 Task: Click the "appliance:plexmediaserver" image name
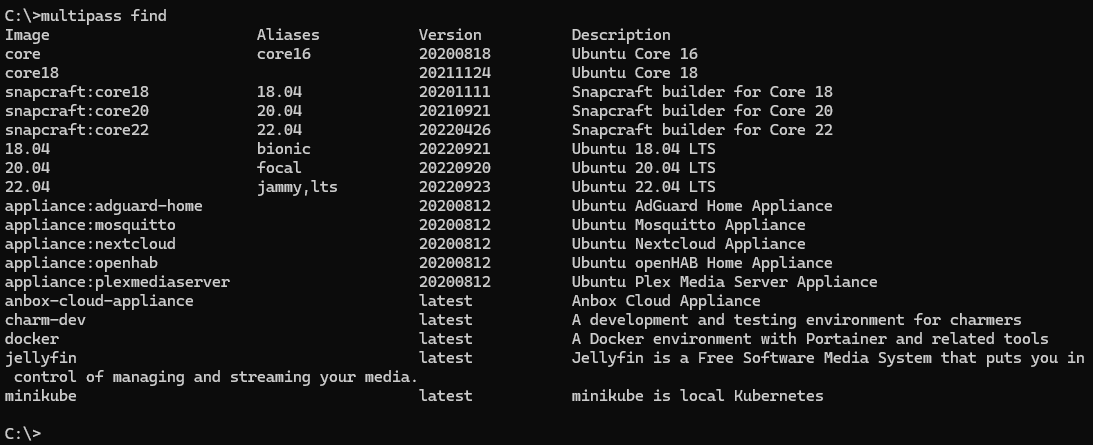point(117,282)
